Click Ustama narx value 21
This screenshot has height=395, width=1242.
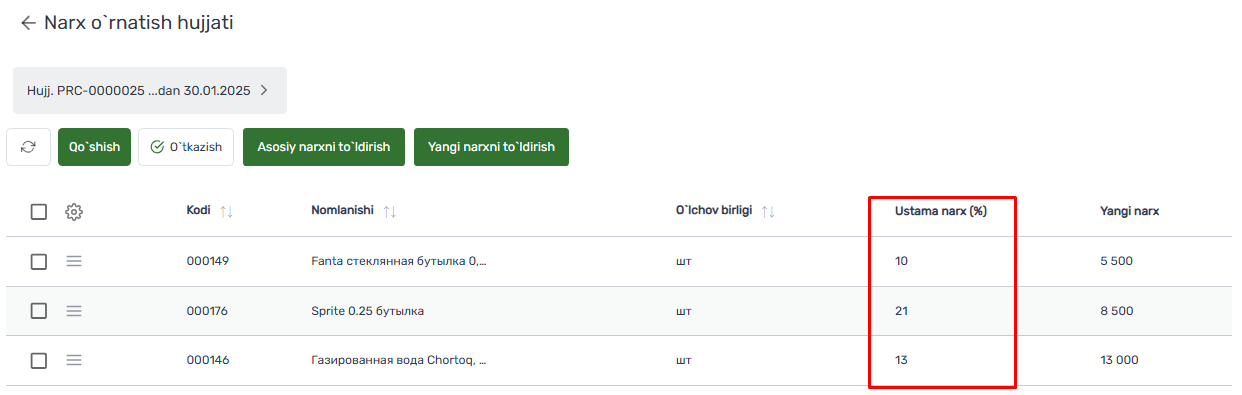(902, 311)
